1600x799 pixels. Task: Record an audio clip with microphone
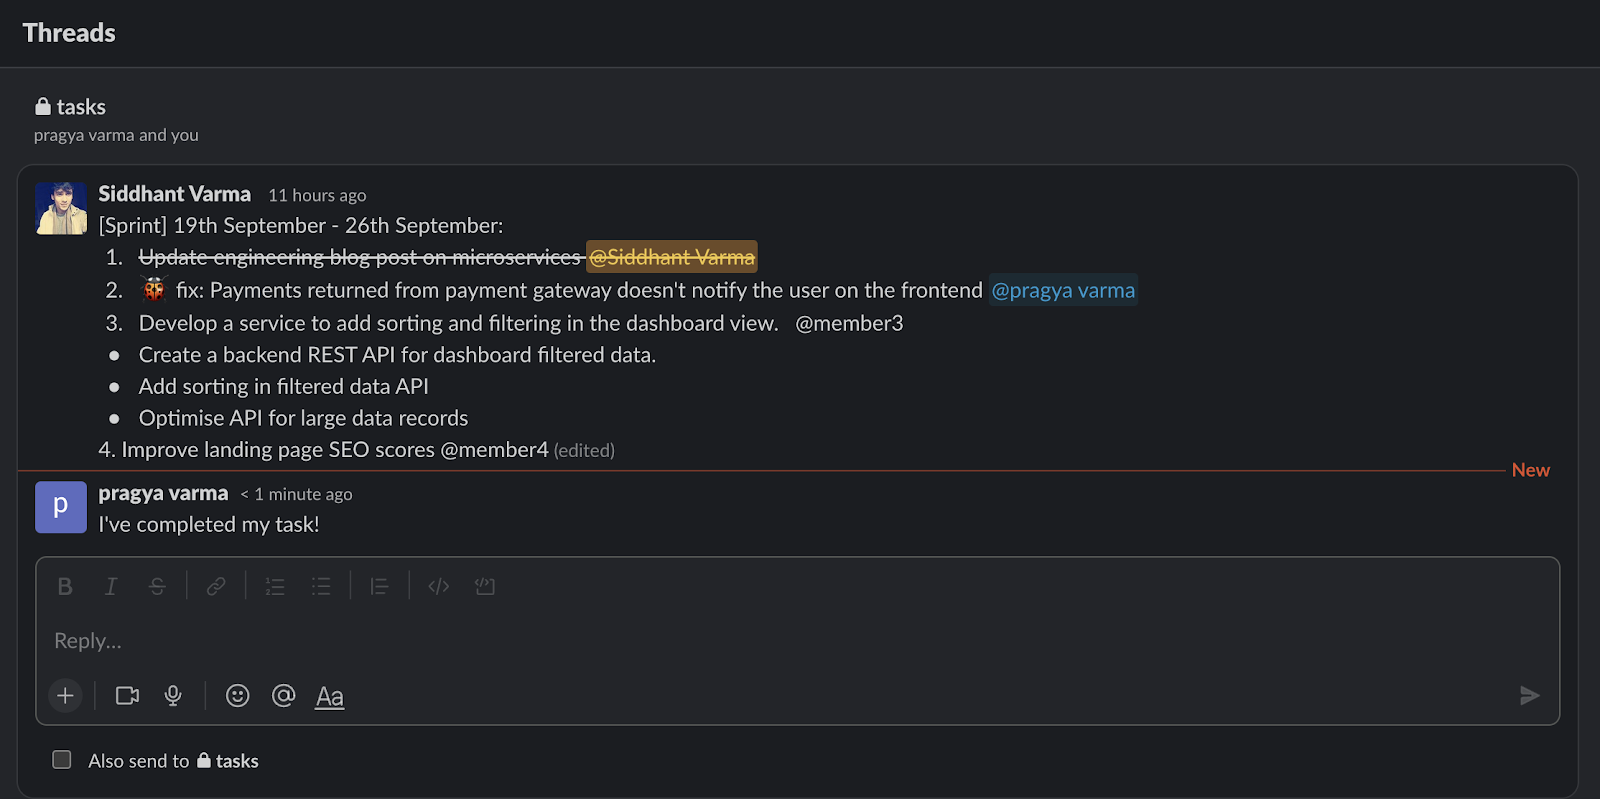(x=173, y=696)
